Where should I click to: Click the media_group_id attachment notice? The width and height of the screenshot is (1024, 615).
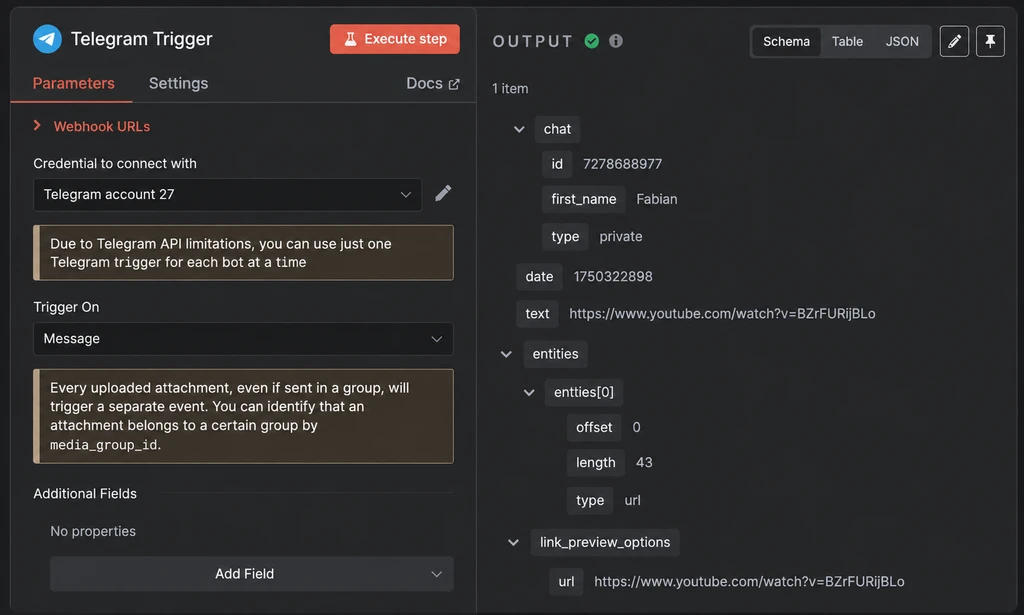[x=243, y=417]
